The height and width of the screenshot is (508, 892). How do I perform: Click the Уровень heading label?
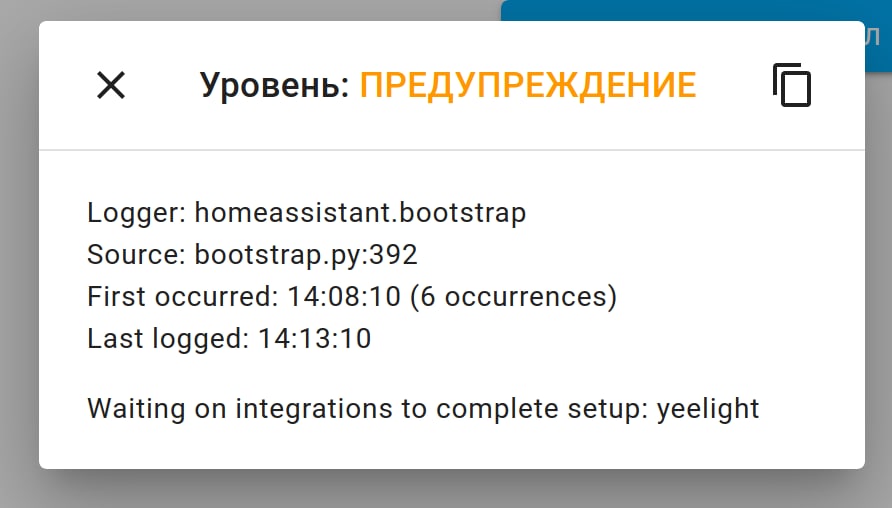tap(274, 86)
